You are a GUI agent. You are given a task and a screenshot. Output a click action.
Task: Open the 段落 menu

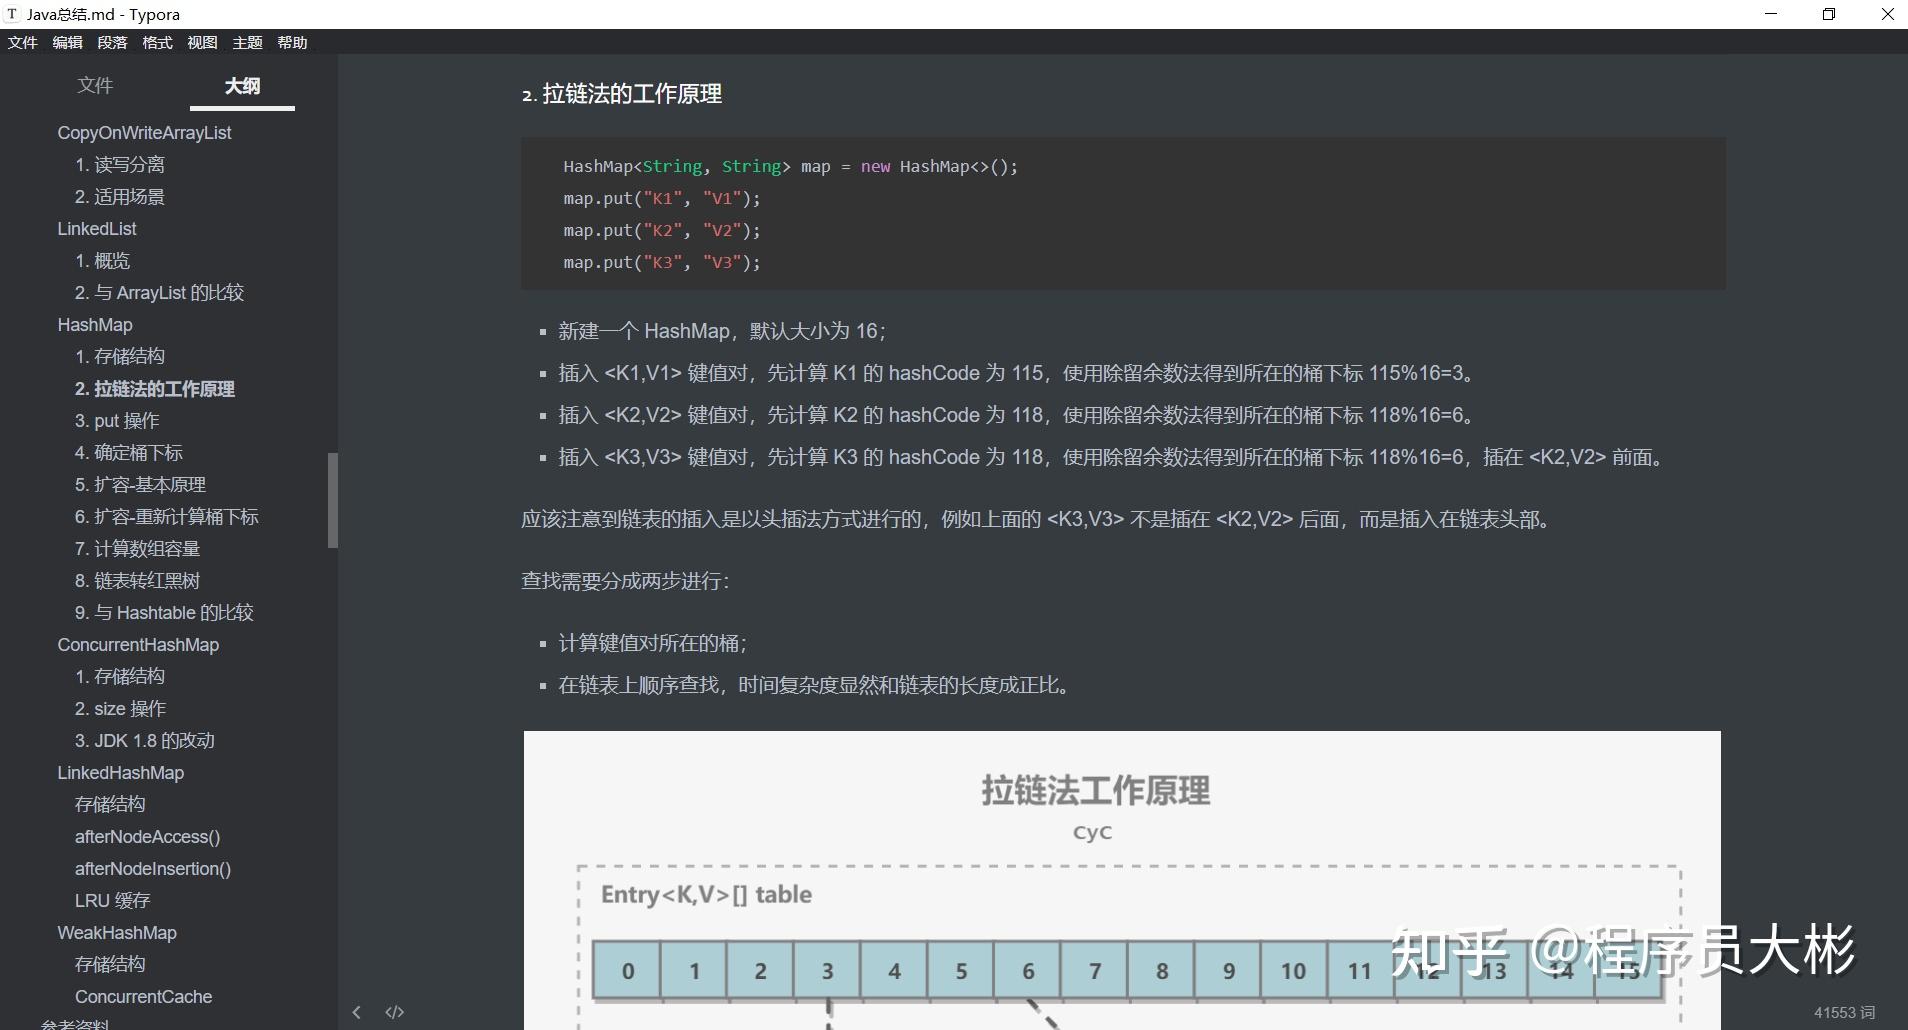click(113, 42)
